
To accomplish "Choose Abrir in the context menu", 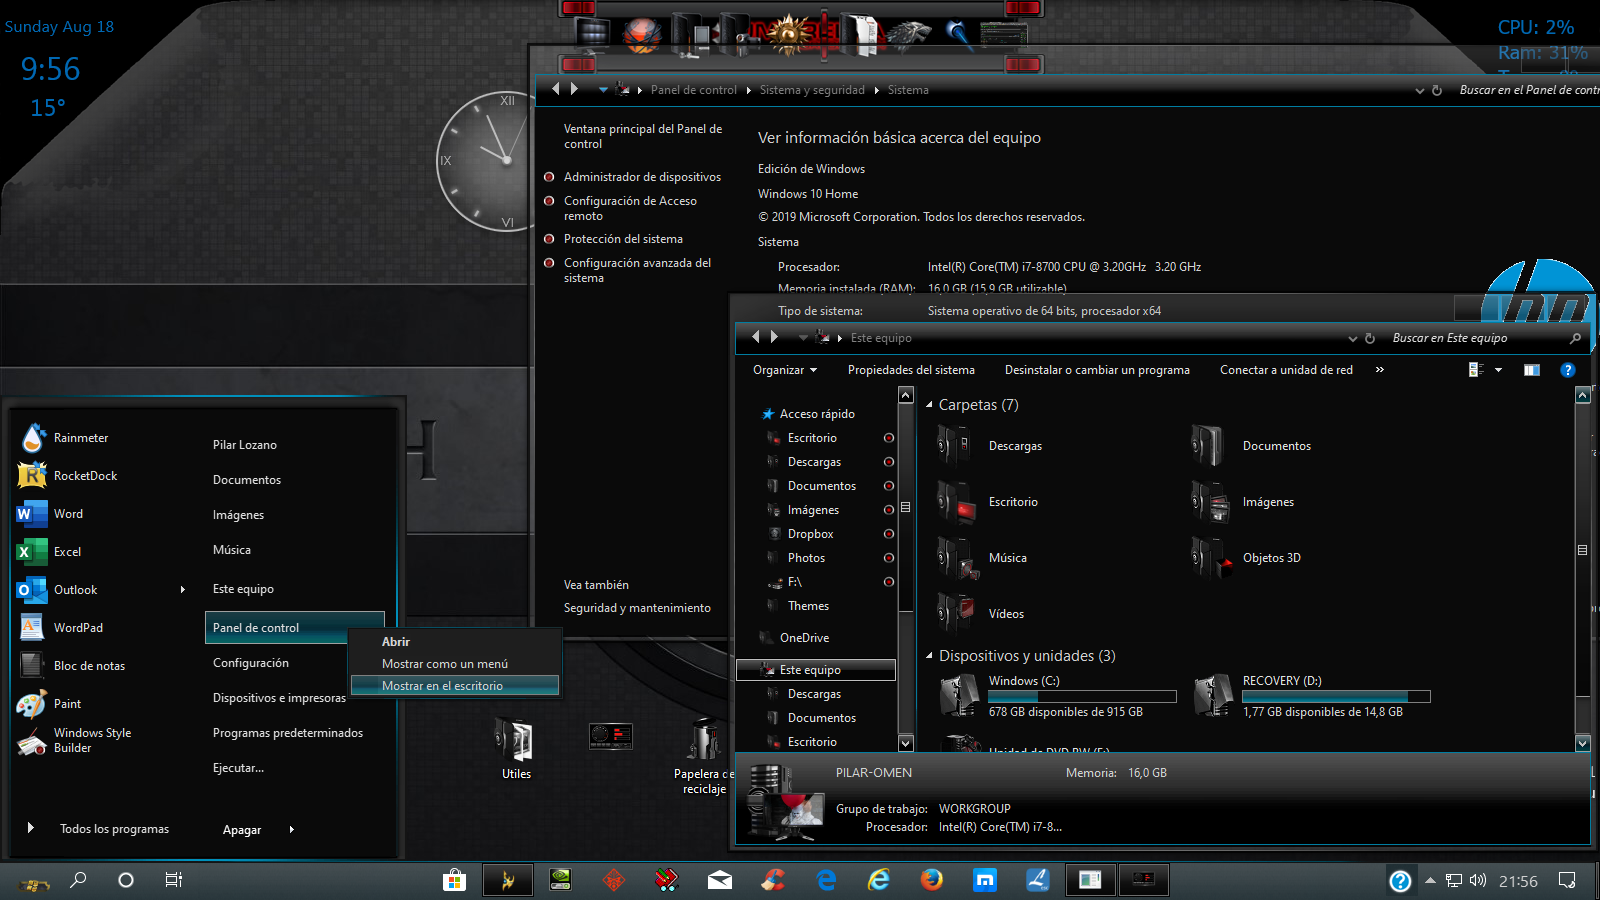I will tap(396, 642).
